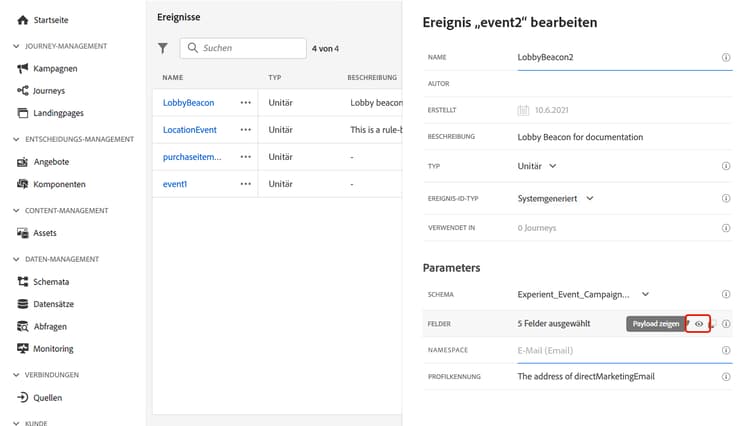Image resolution: width=750 pixels, height=426 pixels.
Task: Collapse the Daten-Management section
Action: (x=16, y=259)
